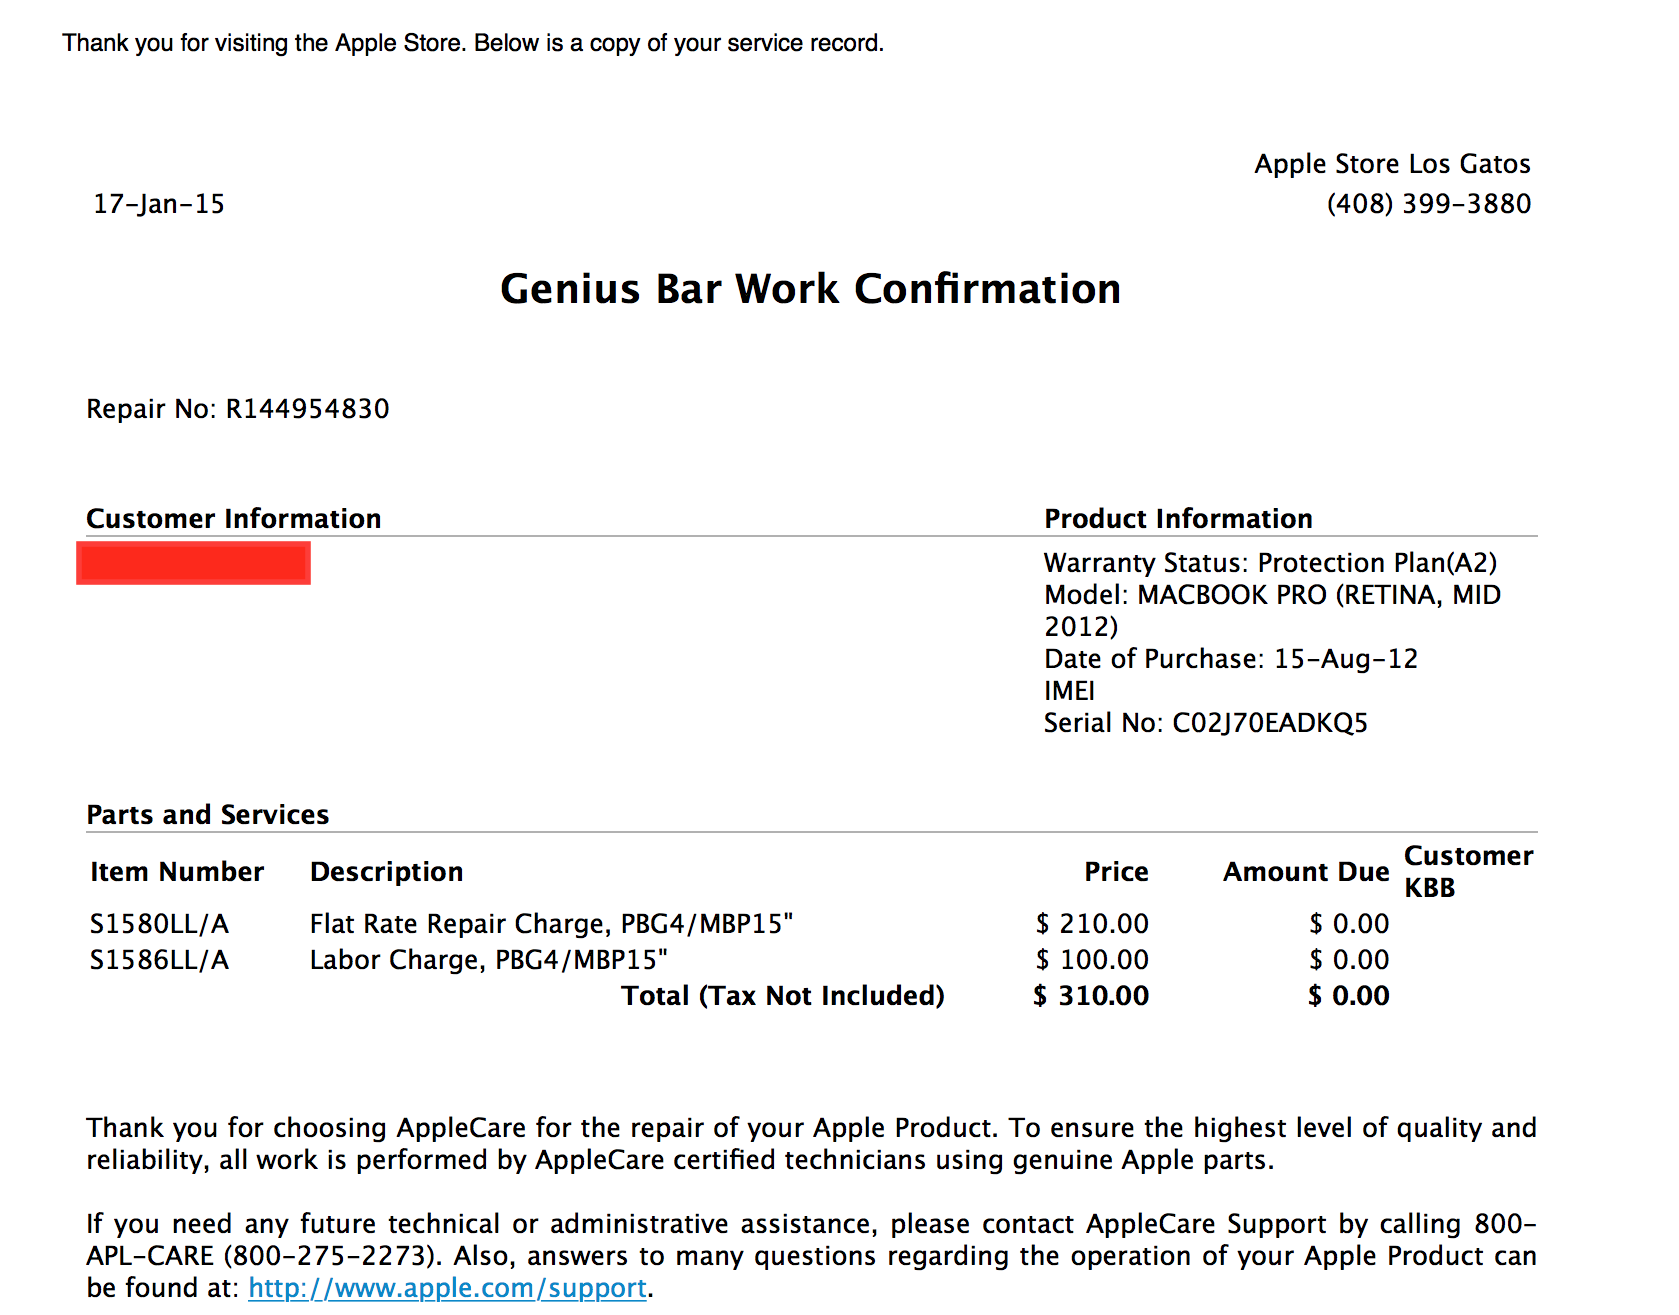Click the Thank you for visiting header line
The width and height of the screenshot is (1679, 1315).
pos(473,43)
